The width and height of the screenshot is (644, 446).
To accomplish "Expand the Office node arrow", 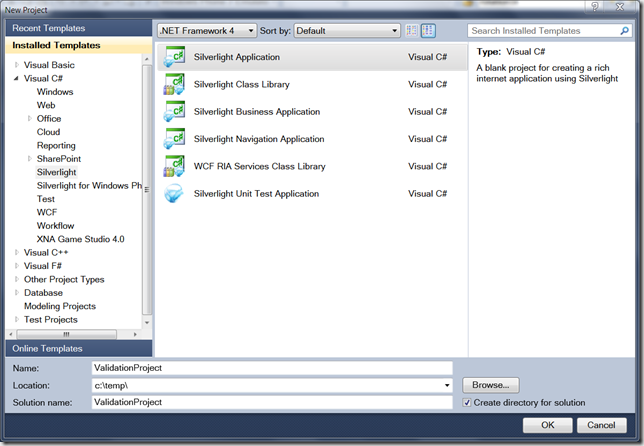I will point(30,118).
